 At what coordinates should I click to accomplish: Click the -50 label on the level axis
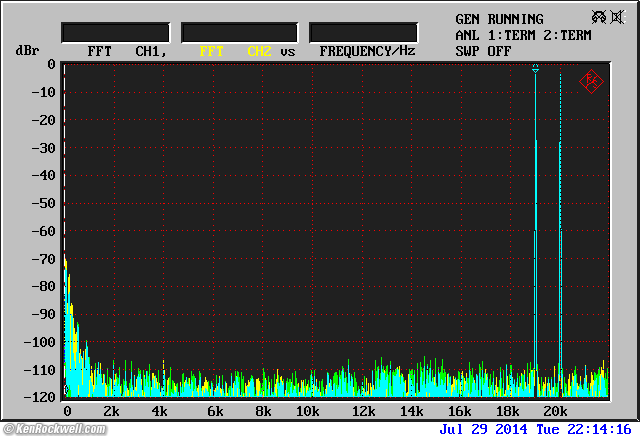[x=43, y=203]
